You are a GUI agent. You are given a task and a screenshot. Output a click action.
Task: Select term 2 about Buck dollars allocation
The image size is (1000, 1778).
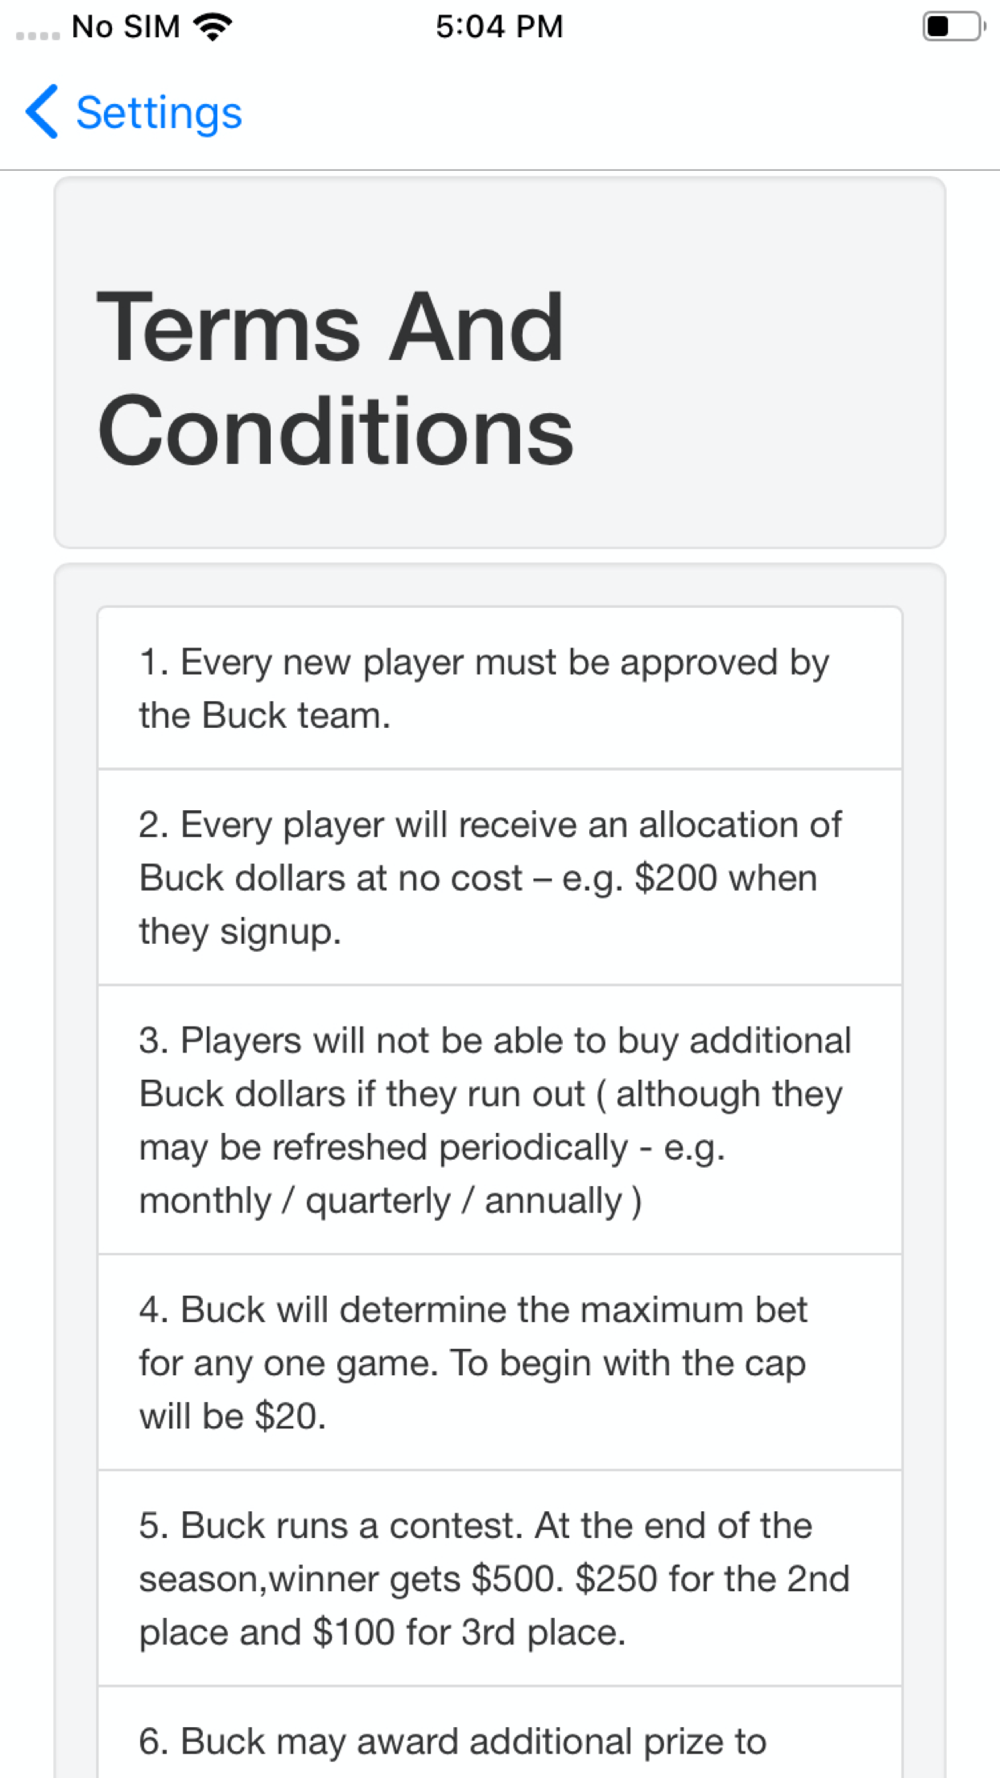(x=499, y=877)
